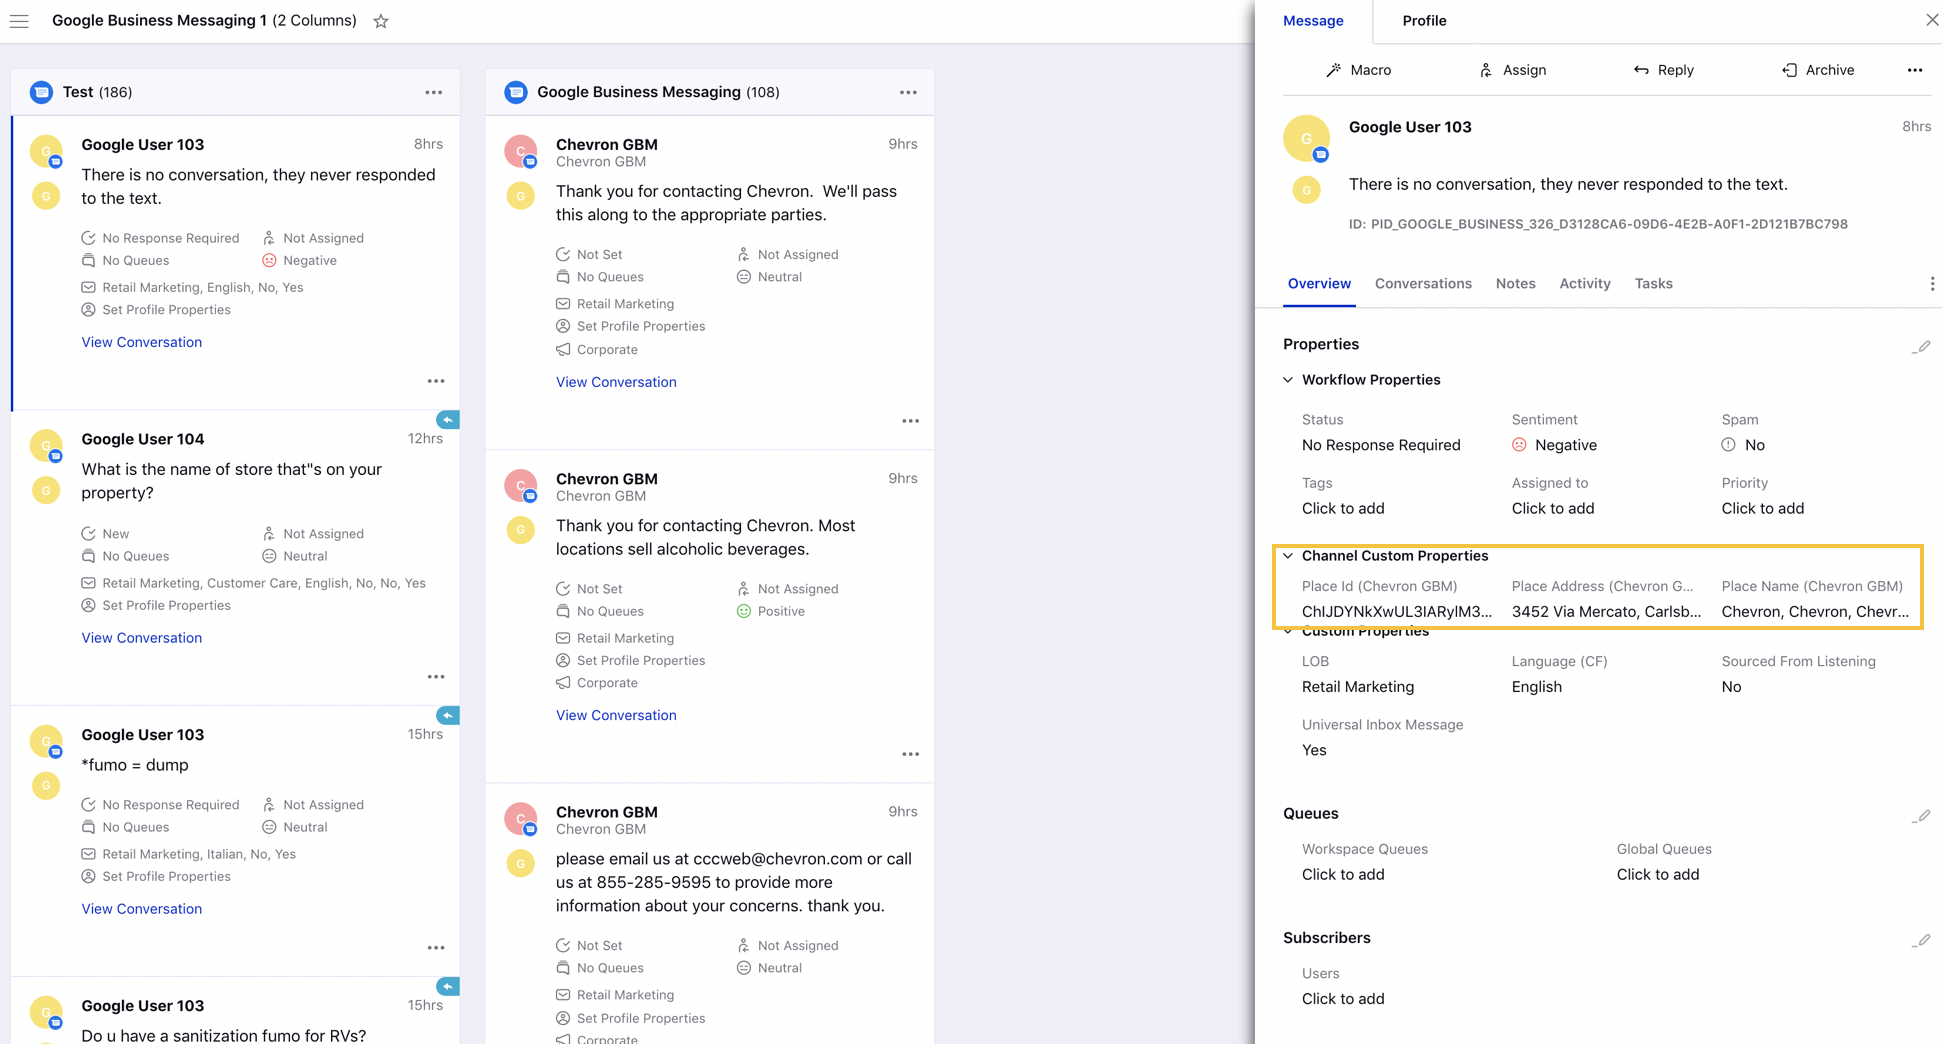Close the message detail panel
1942x1044 pixels.
point(1932,20)
